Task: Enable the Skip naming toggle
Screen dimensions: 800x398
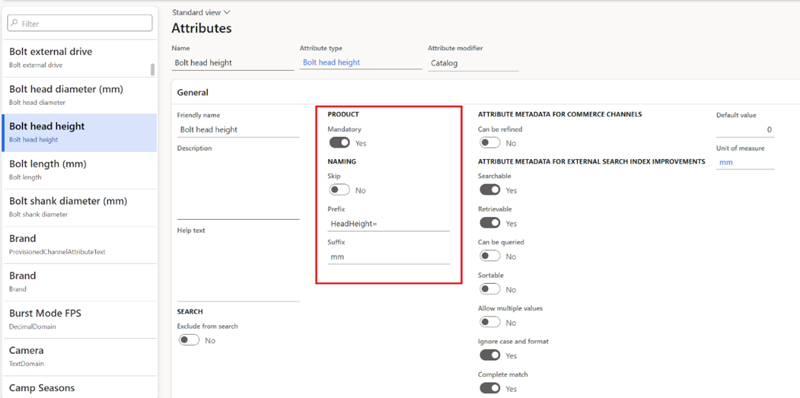Action: pos(339,190)
